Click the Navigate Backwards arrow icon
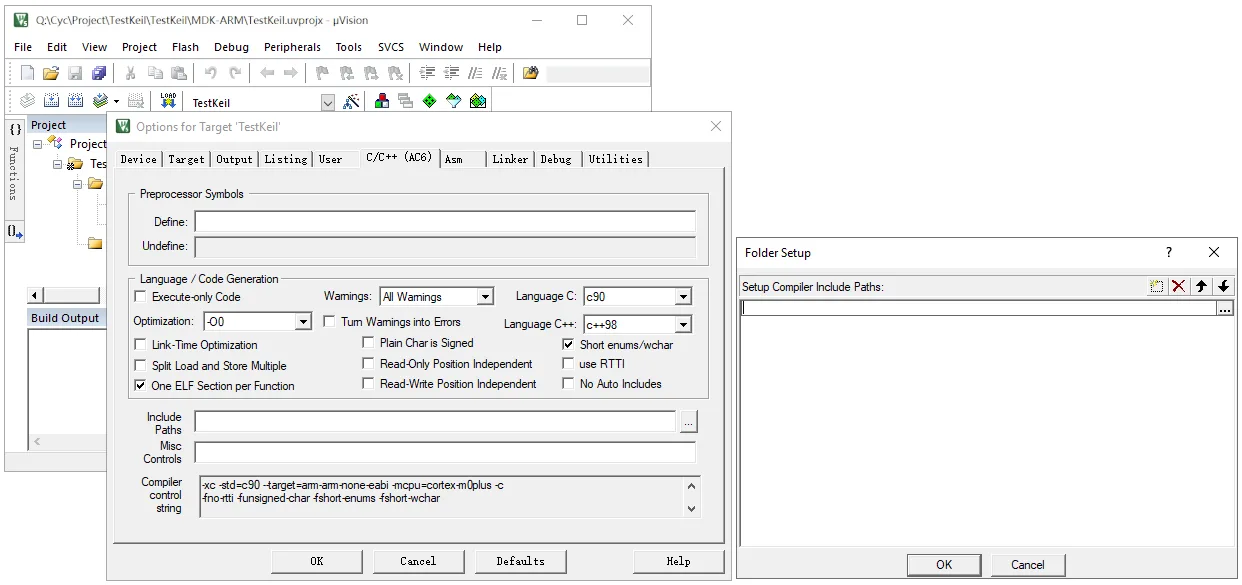This screenshot has width=1242, height=585. point(267,73)
